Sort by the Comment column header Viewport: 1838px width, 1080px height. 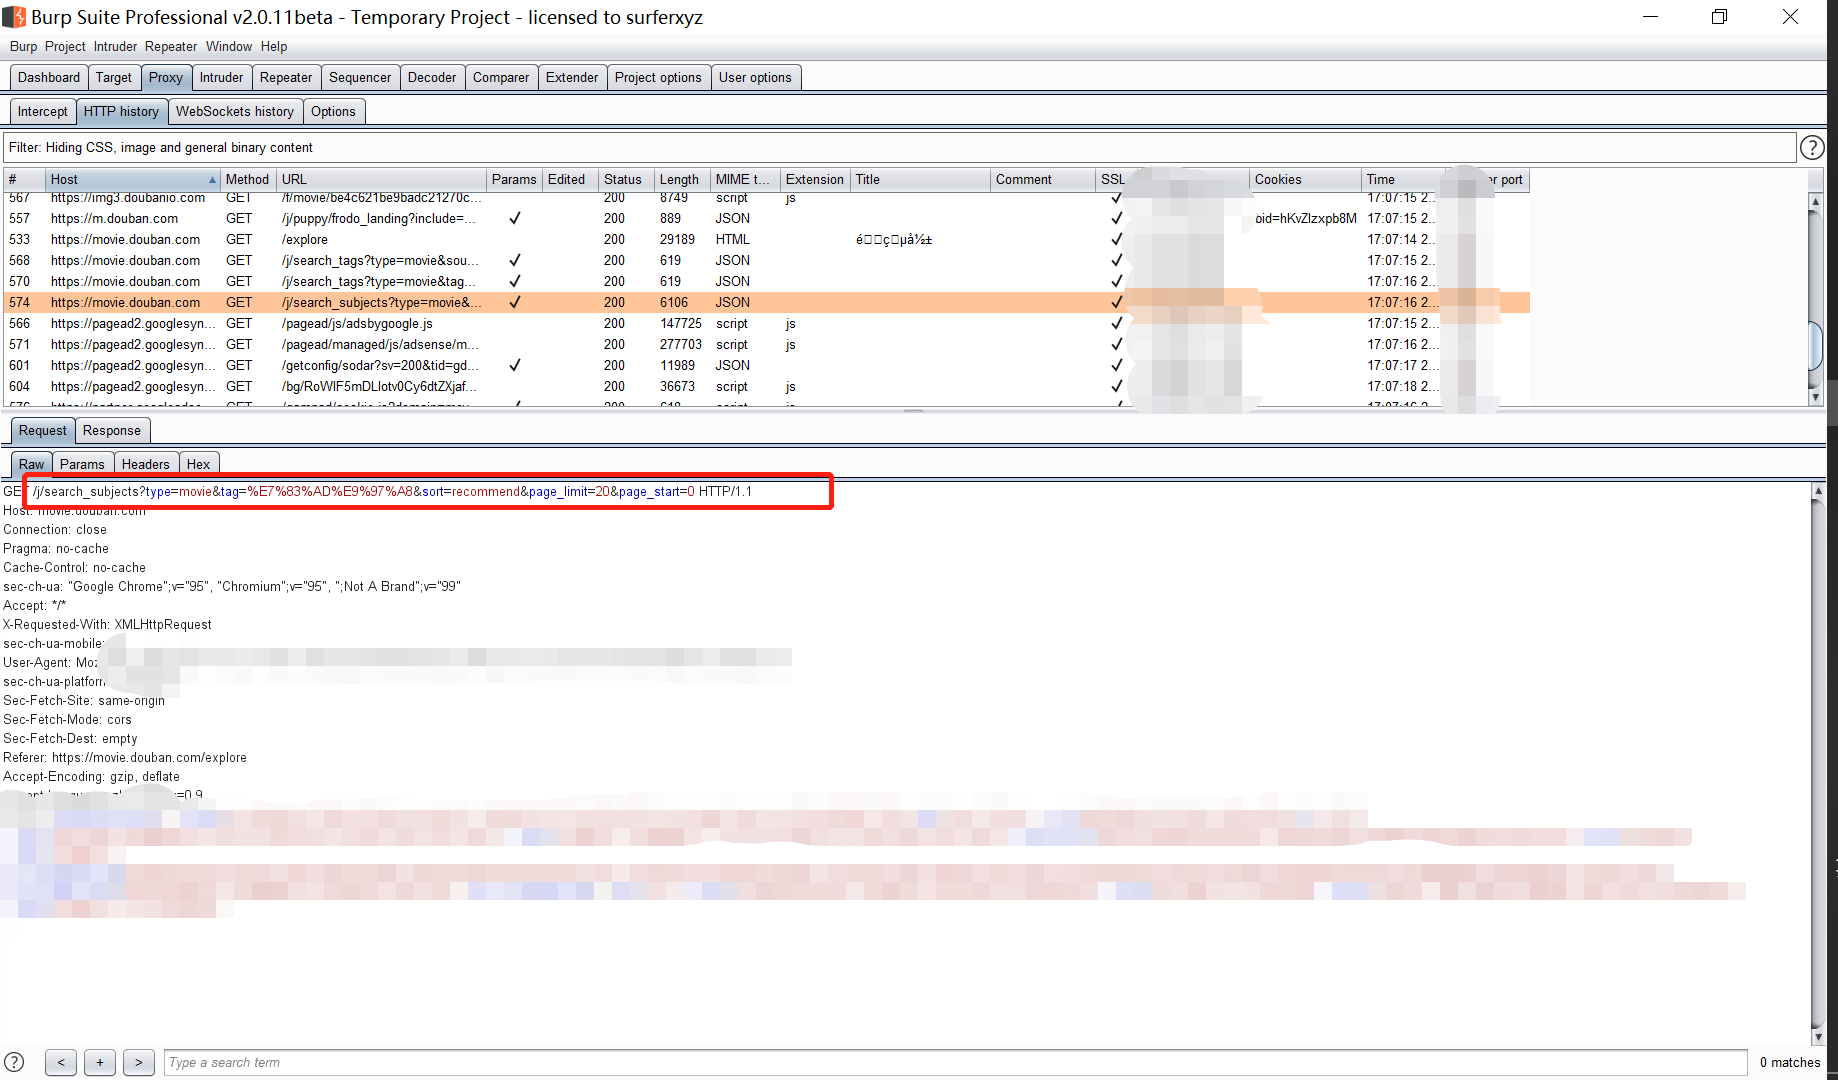coord(1043,180)
